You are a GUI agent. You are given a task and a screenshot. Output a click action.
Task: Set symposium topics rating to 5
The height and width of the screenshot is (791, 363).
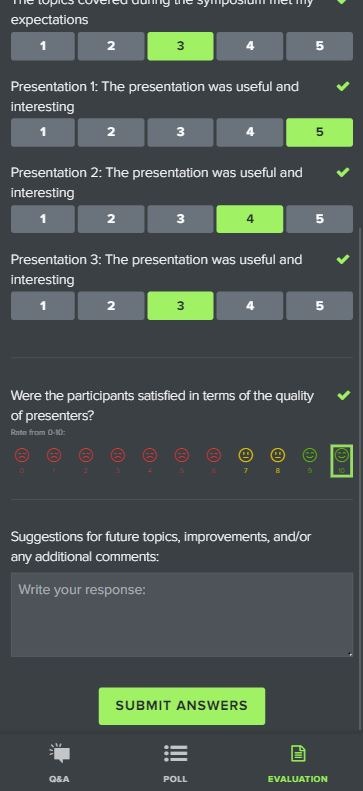(319, 46)
